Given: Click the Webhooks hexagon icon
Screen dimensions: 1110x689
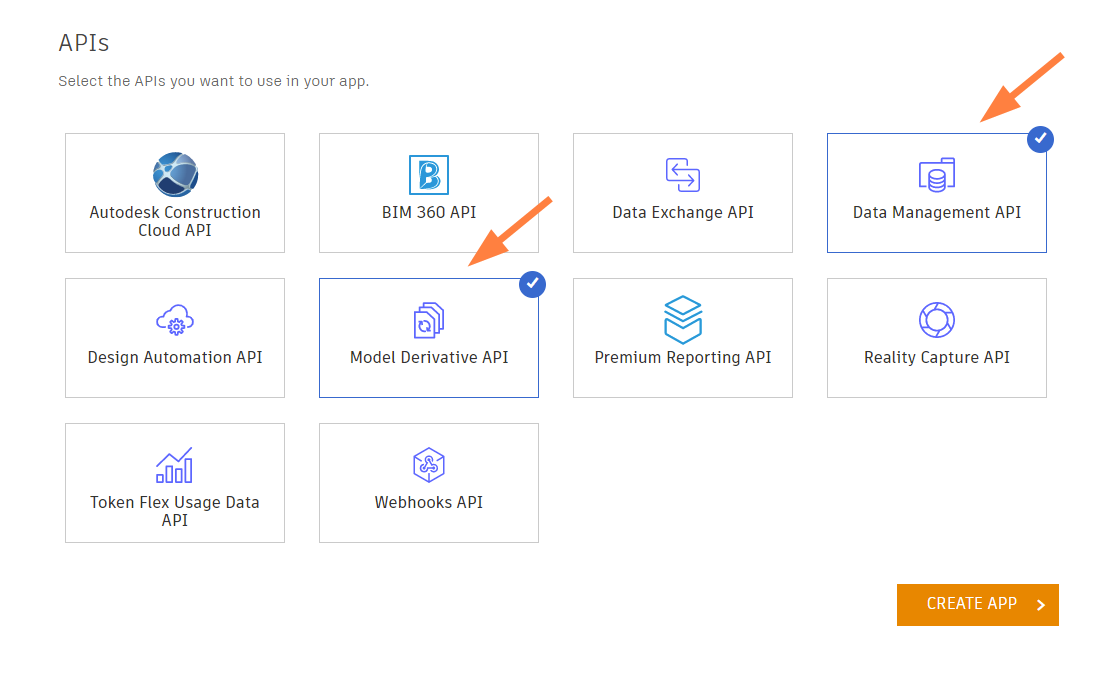Looking at the screenshot, I should pyautogui.click(x=429, y=466).
